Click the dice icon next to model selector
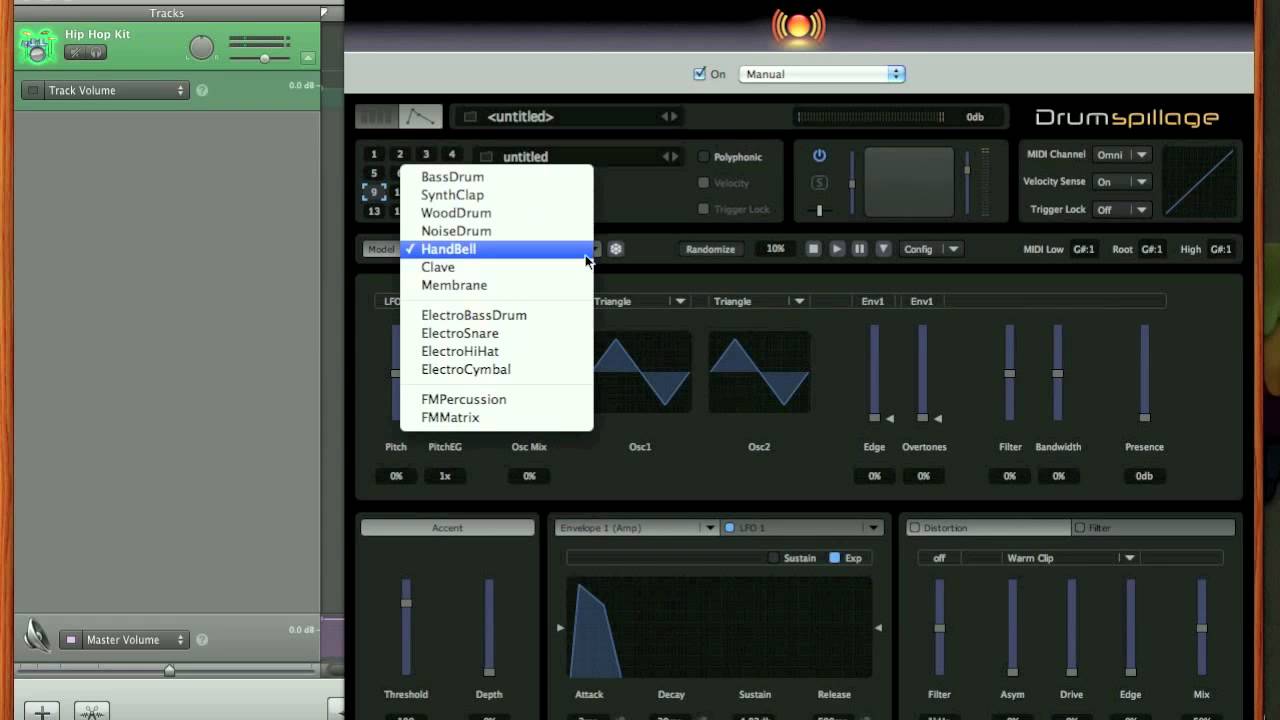The image size is (1280, 720). [616, 249]
